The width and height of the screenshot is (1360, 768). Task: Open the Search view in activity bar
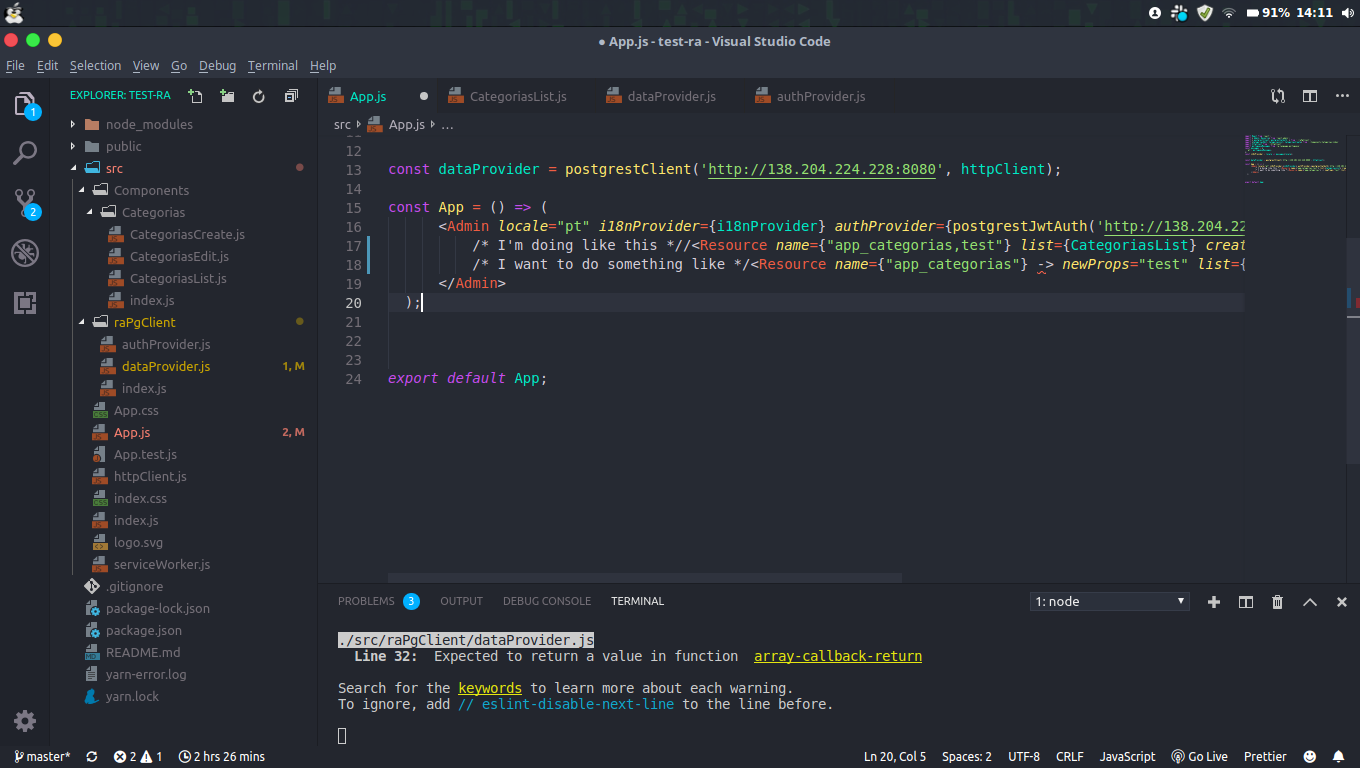pyautogui.click(x=24, y=152)
